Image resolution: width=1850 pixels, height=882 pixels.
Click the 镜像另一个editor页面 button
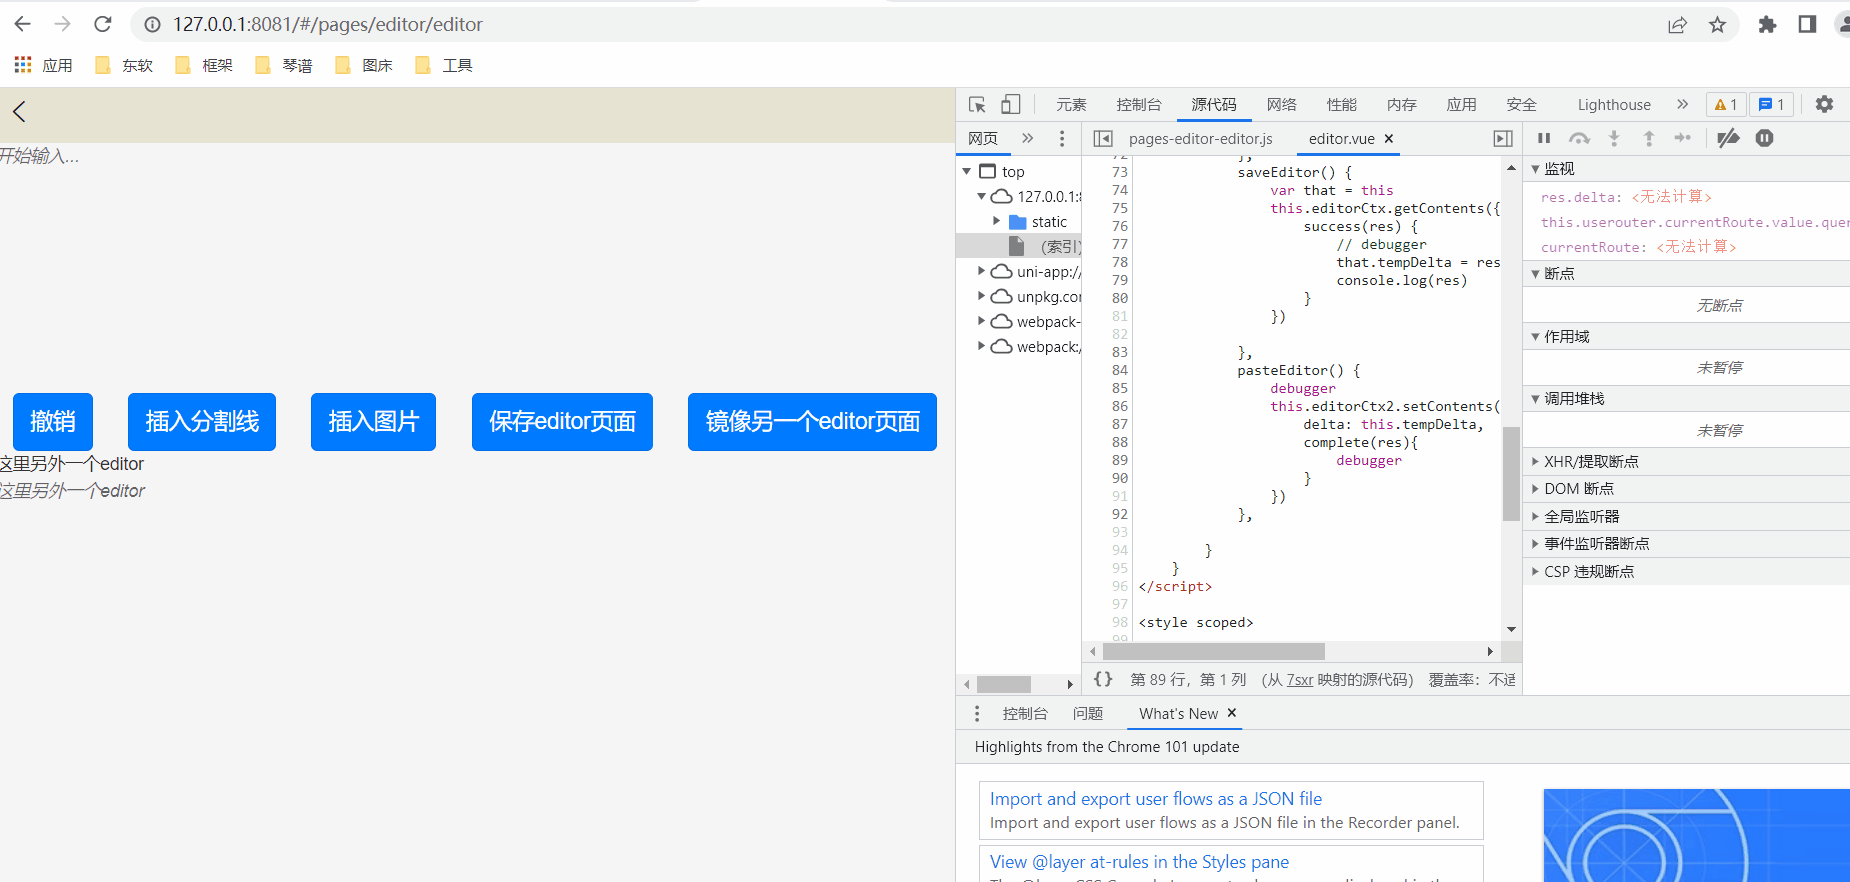812,422
